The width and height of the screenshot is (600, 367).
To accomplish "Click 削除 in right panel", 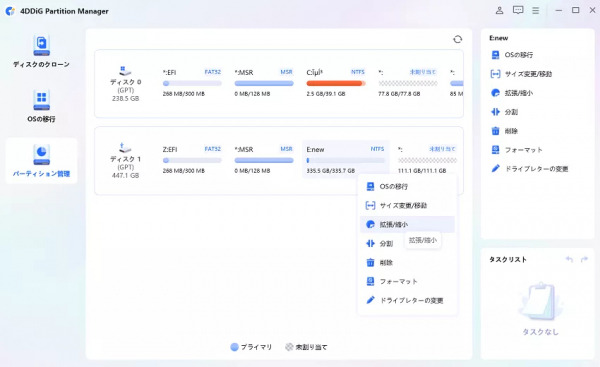I will pos(504,131).
